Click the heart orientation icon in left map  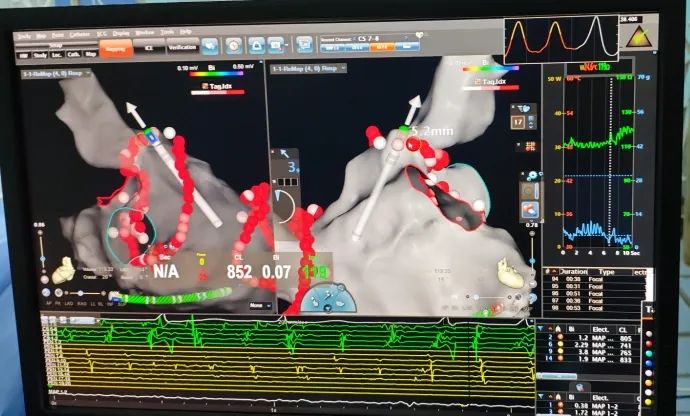pyautogui.click(x=66, y=270)
